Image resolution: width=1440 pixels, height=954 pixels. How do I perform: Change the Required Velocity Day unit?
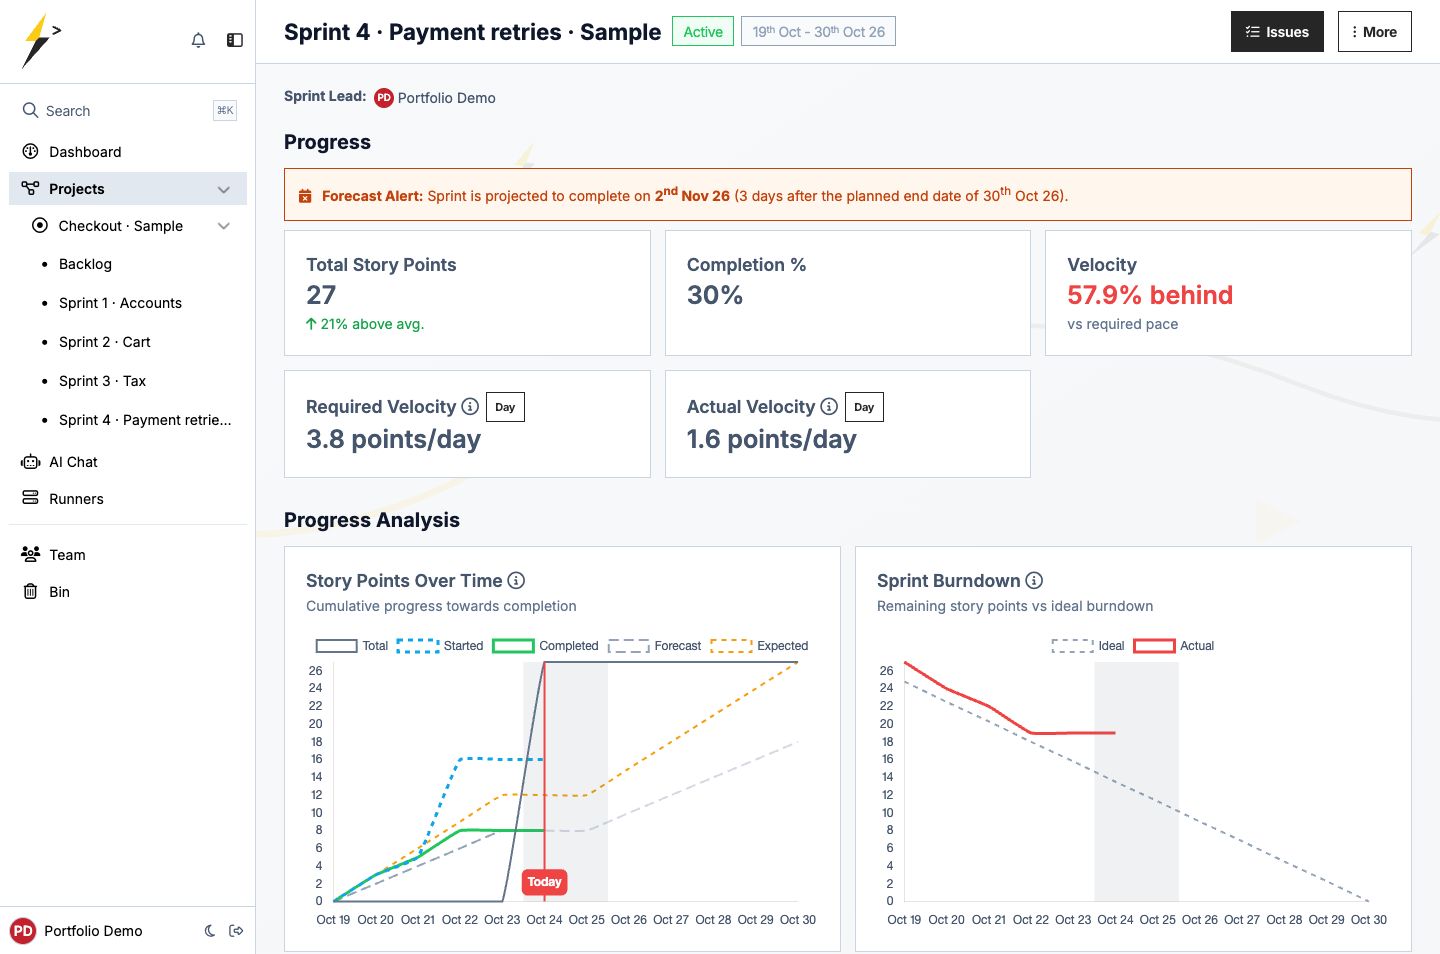(x=505, y=407)
